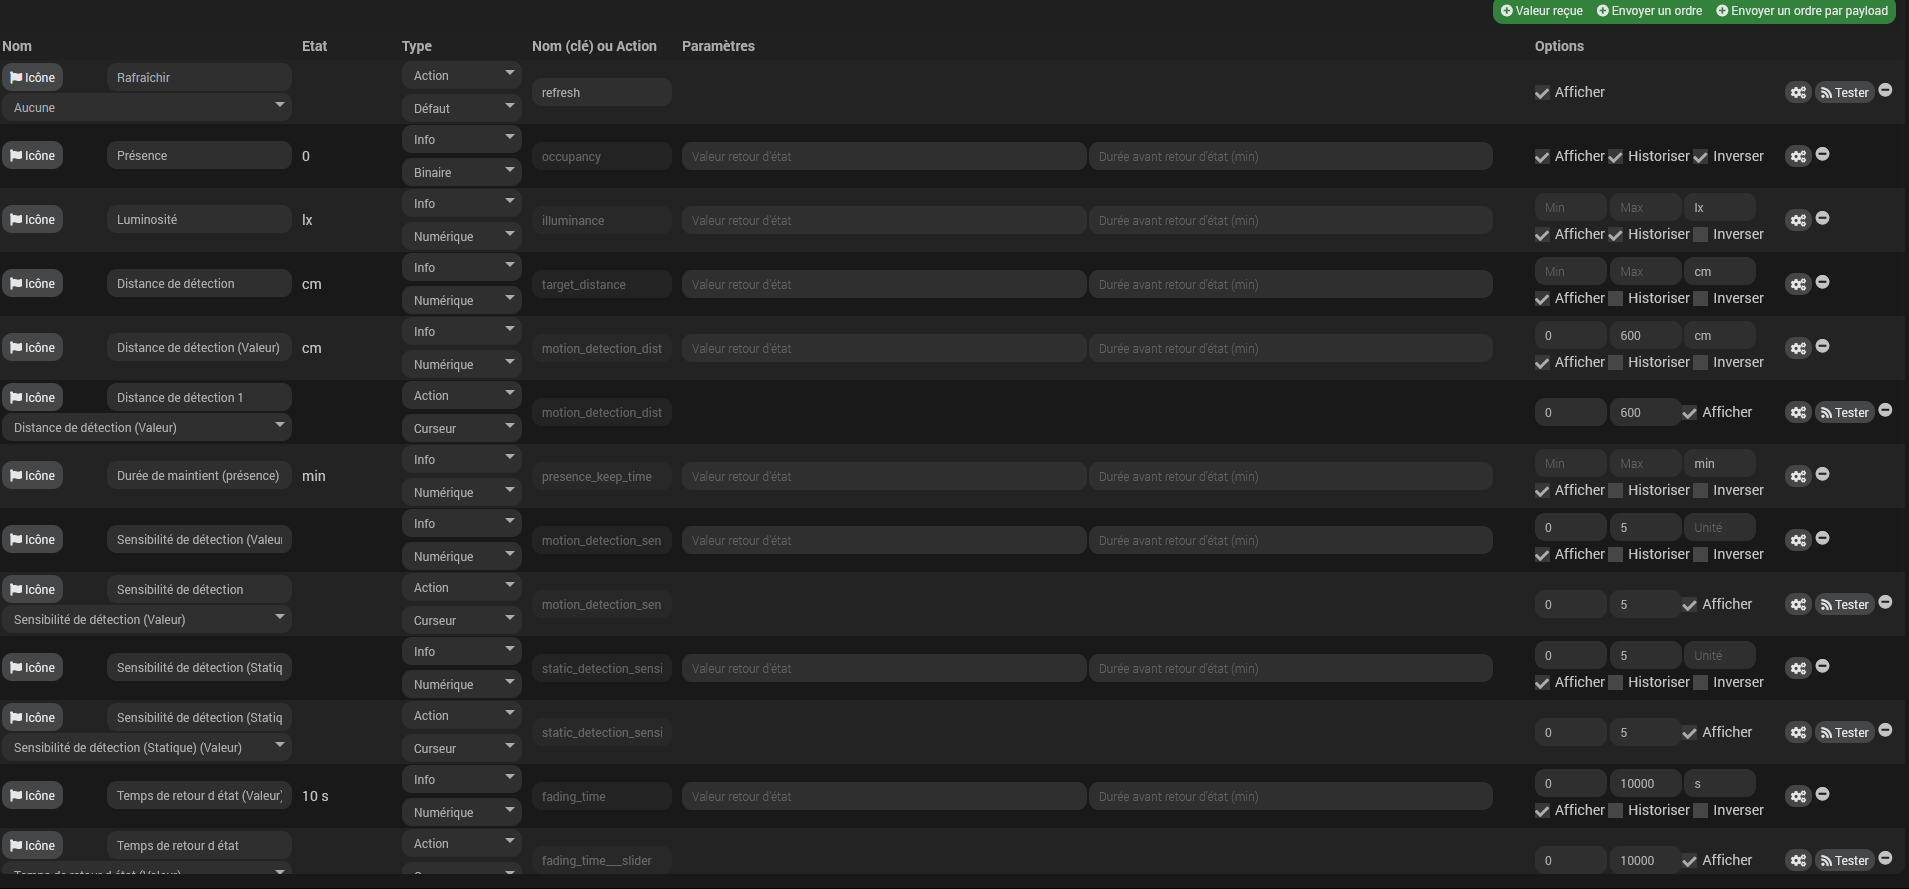The height and width of the screenshot is (889, 1909).
Task: Click gear in the static_detection_sensi Info row
Action: pyautogui.click(x=1798, y=668)
